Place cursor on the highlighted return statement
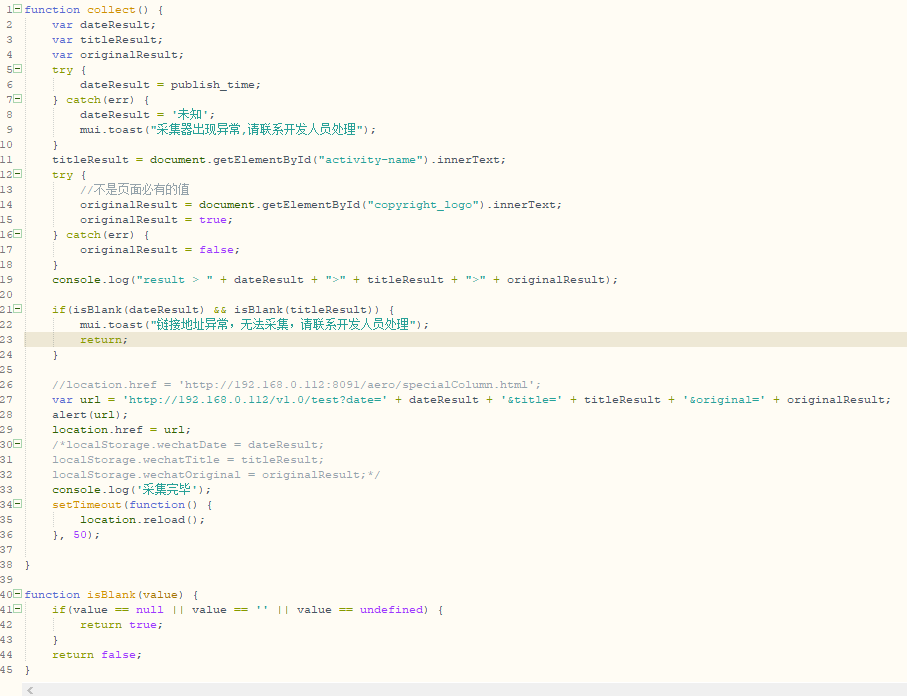Screen dimensions: 907x696 [104, 340]
